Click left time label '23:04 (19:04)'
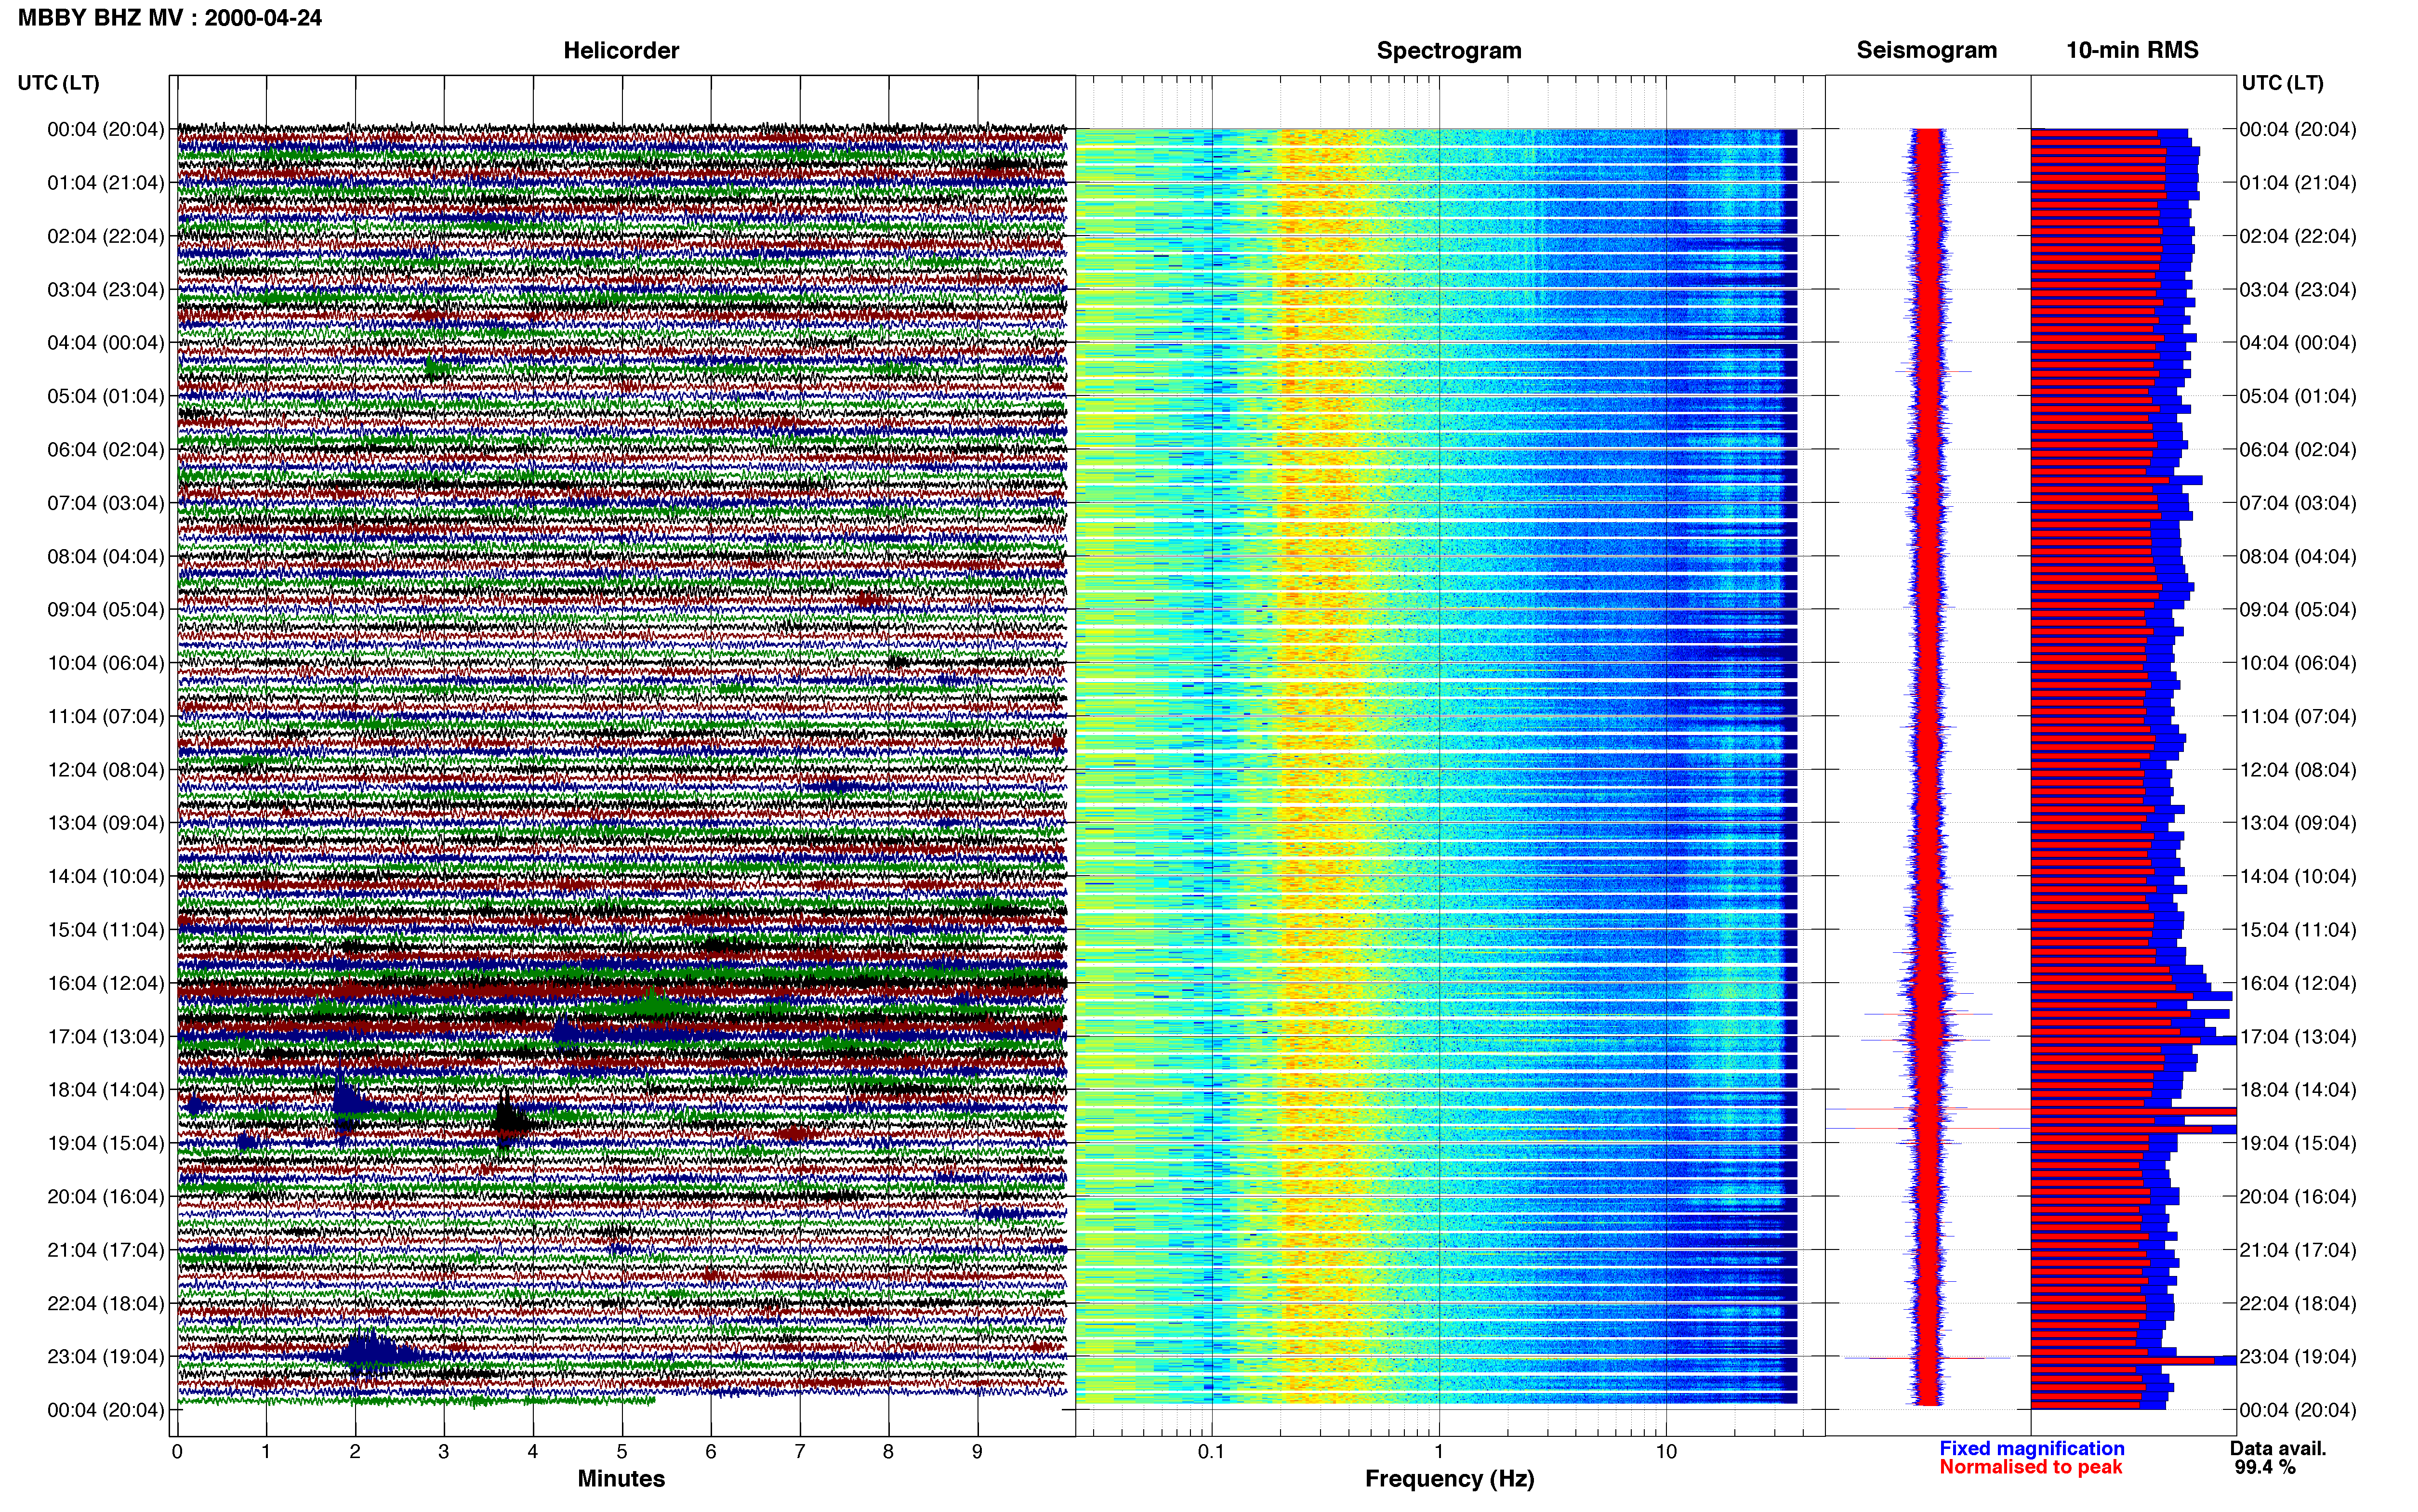 (106, 1356)
